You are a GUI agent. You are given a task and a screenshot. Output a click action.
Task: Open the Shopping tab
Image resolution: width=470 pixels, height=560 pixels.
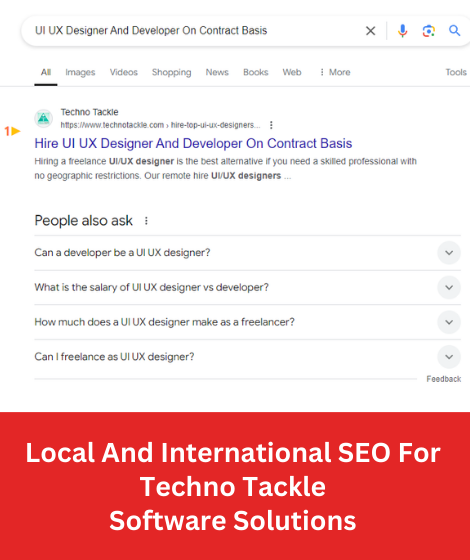click(171, 72)
